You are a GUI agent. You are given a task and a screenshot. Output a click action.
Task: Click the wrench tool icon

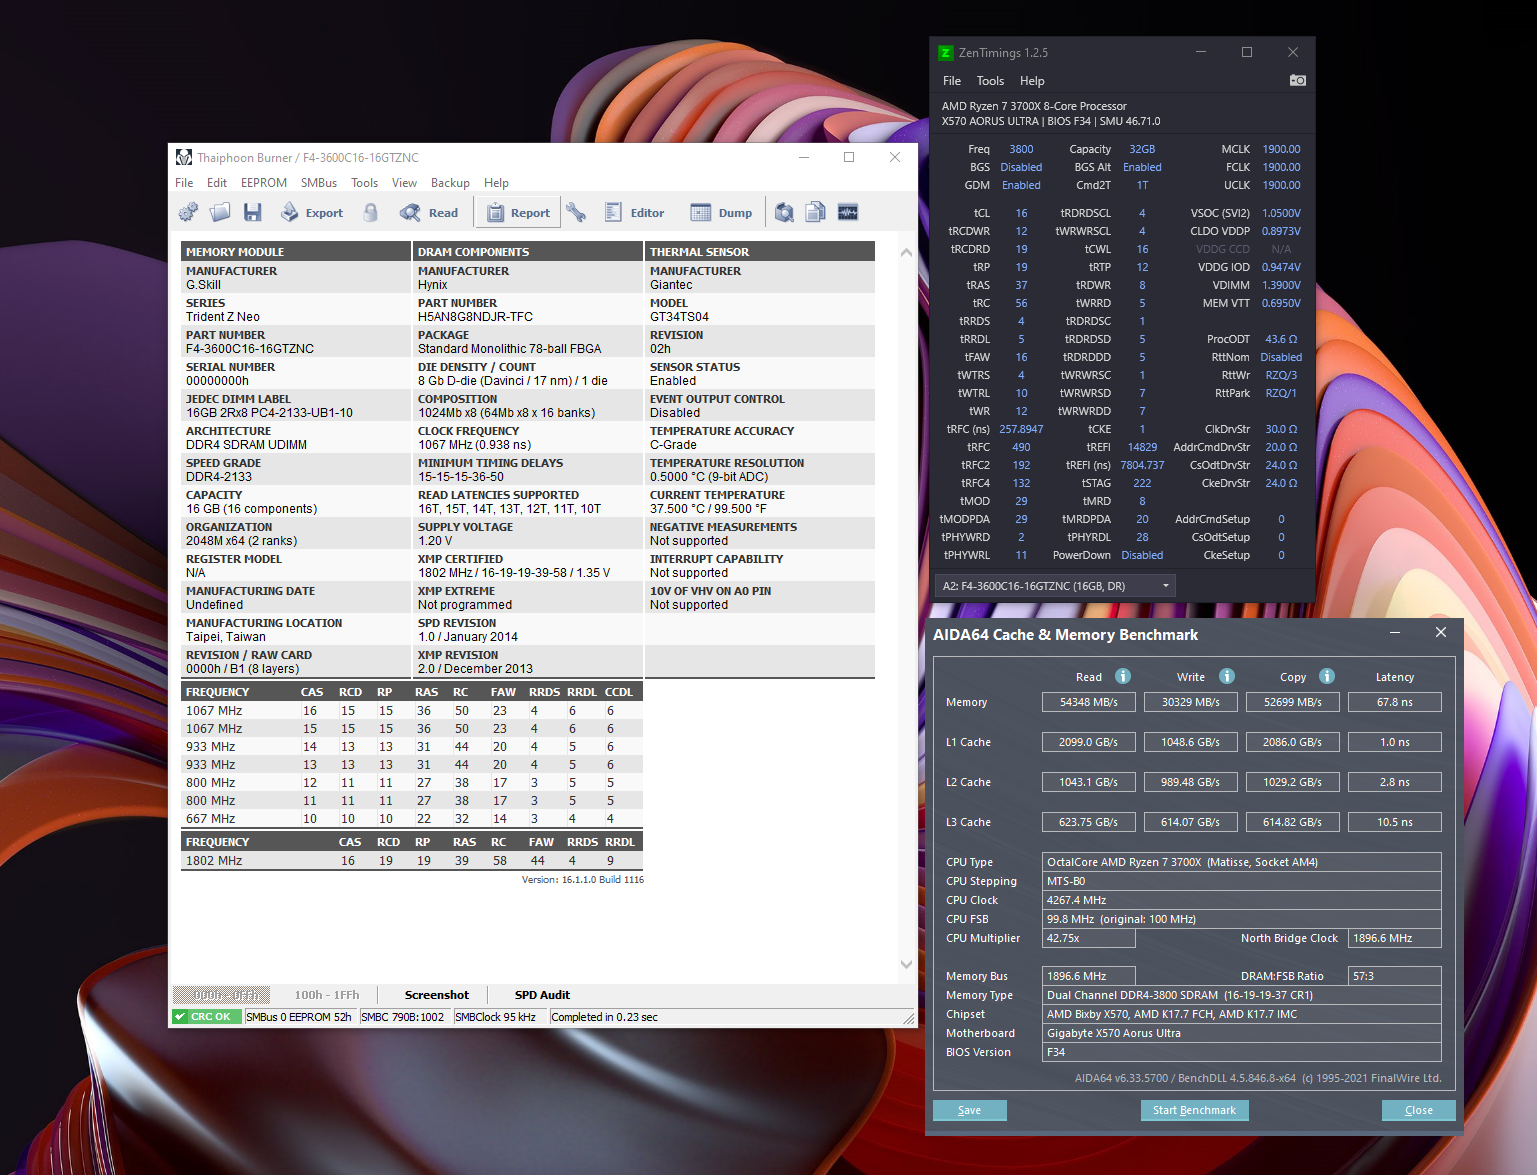[x=576, y=212]
